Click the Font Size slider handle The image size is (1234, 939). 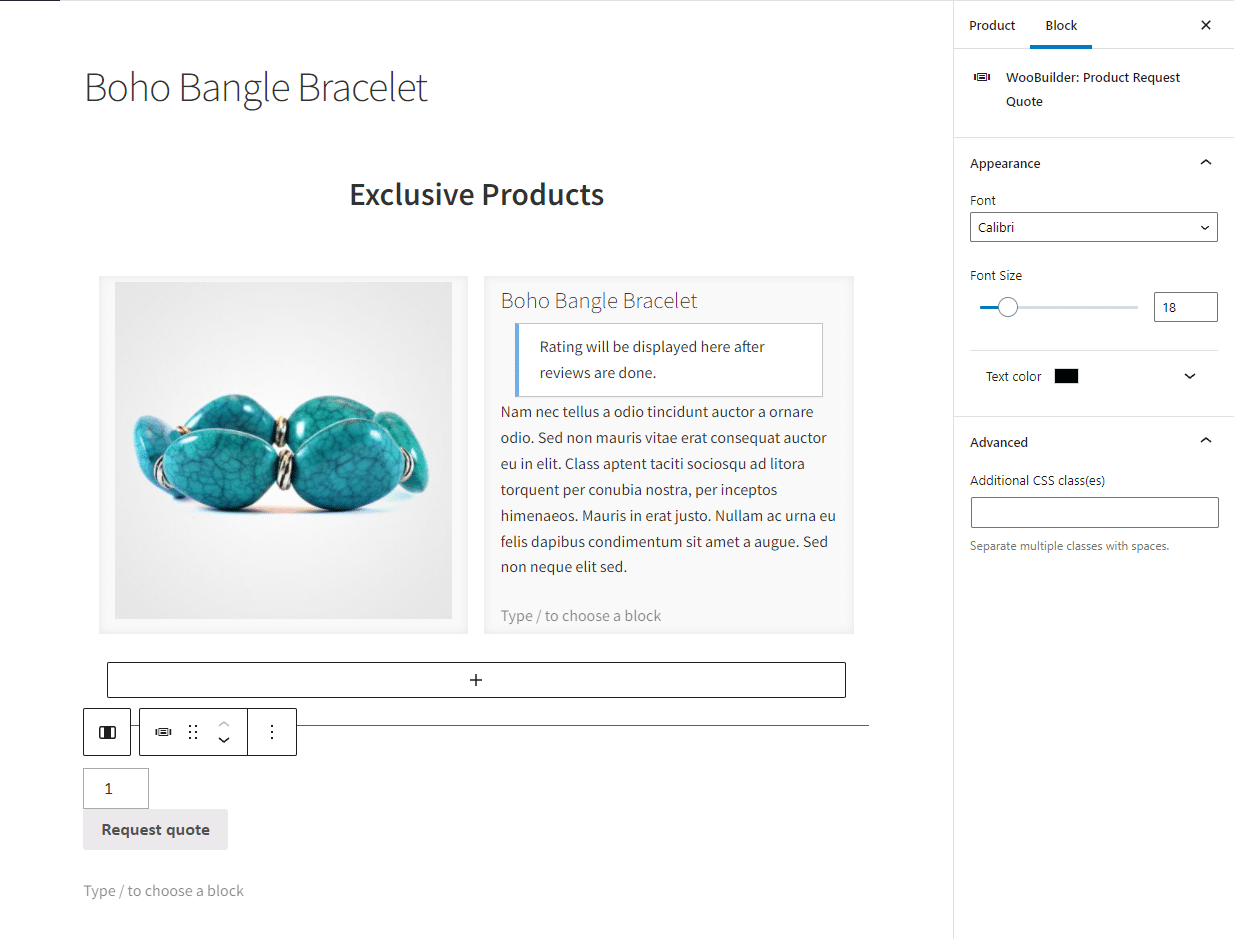click(1008, 307)
